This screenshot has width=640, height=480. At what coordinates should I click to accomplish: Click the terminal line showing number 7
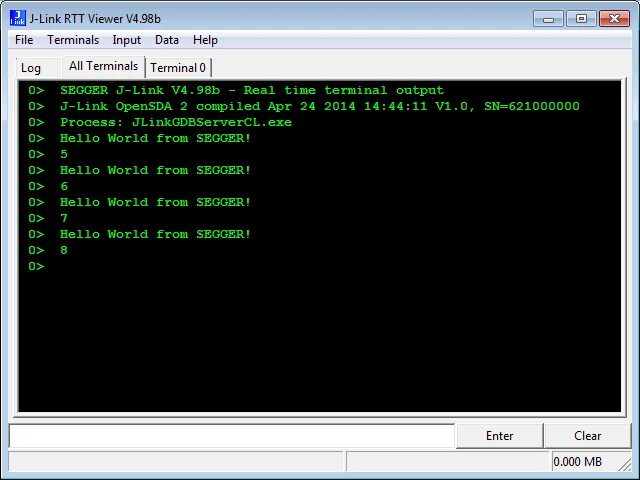pyautogui.click(x=64, y=218)
